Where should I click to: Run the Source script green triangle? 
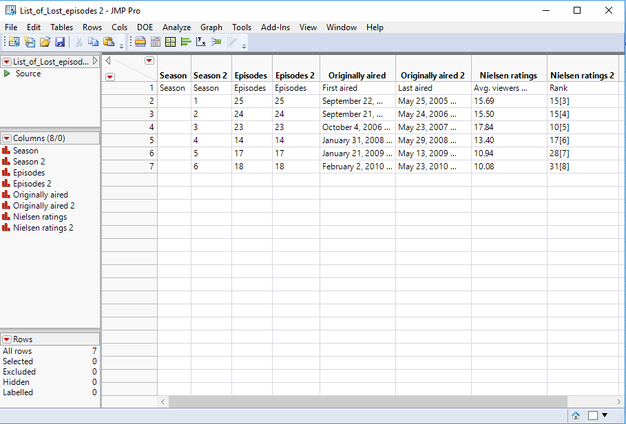(x=7, y=73)
